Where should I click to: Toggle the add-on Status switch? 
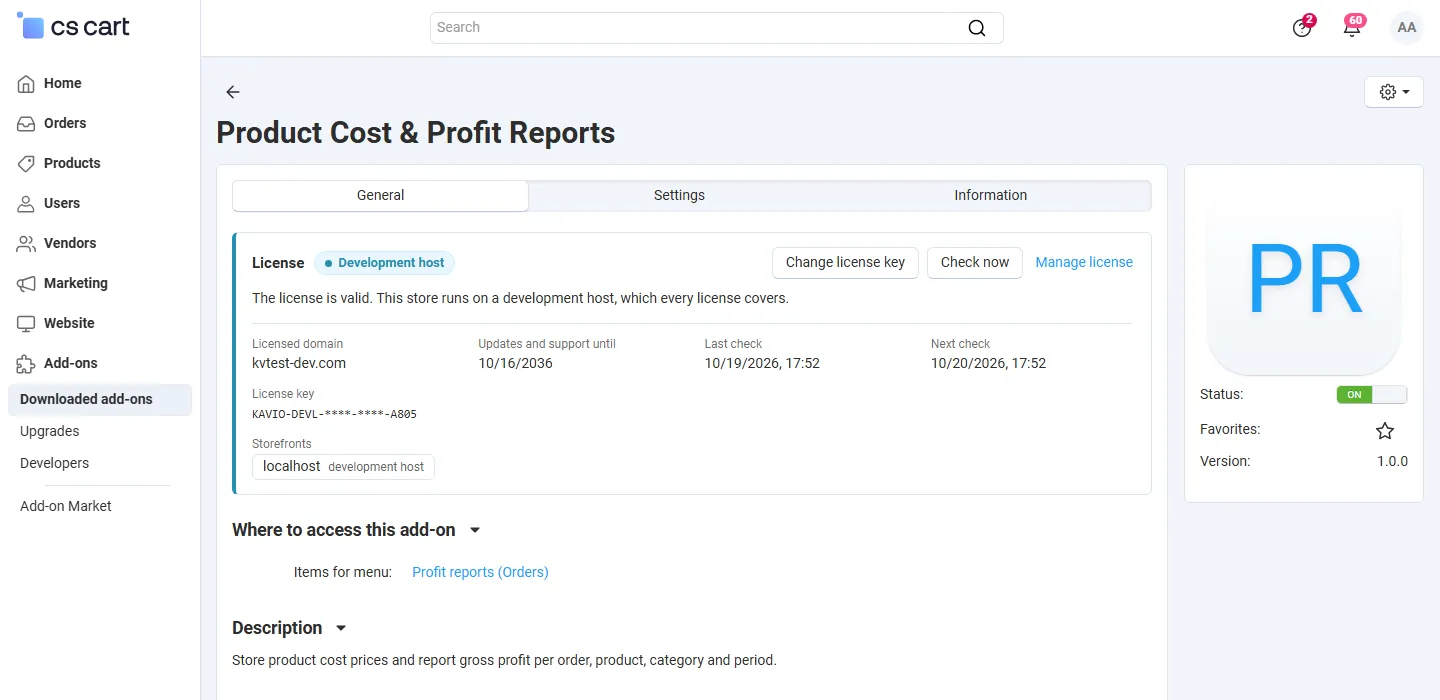[x=1372, y=395]
